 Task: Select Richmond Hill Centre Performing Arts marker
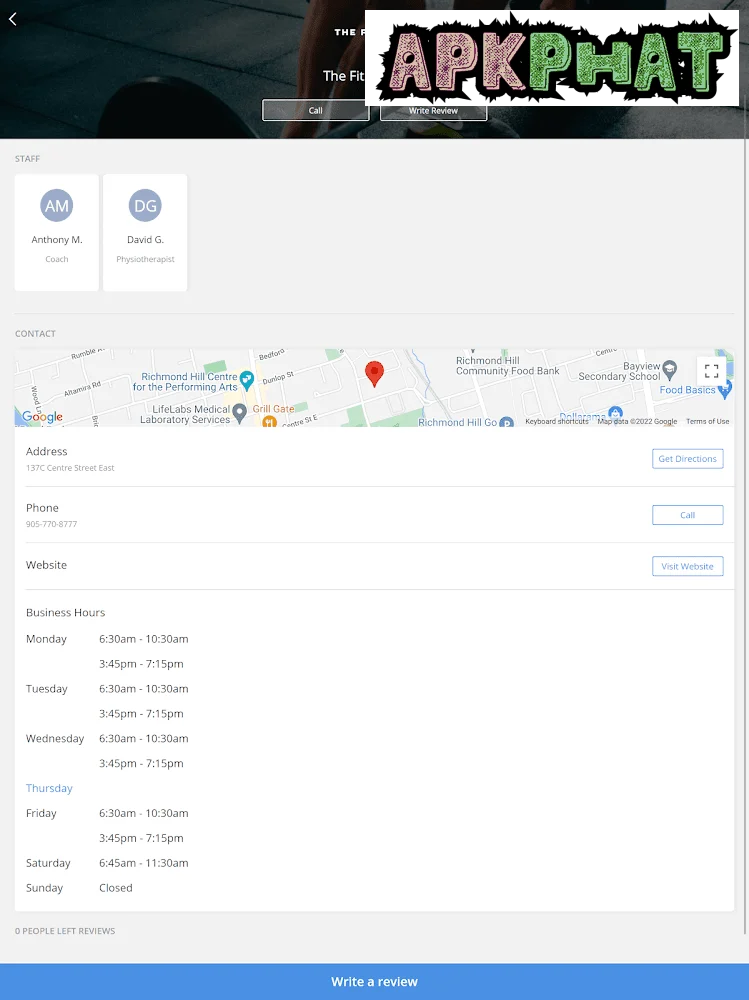coord(246,380)
